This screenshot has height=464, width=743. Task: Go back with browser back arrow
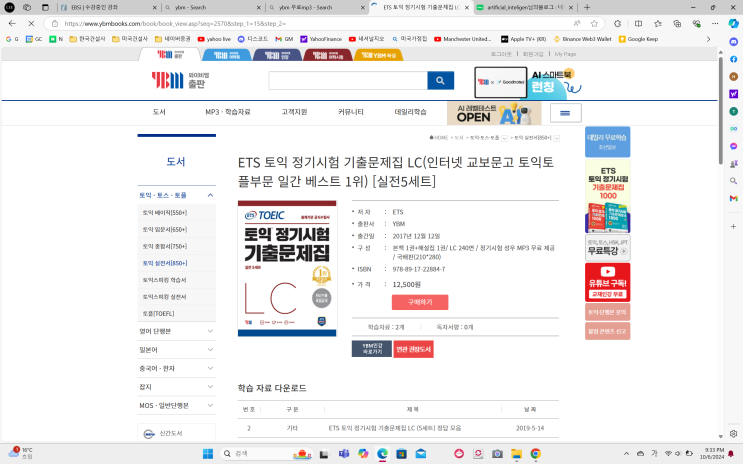click(x=12, y=23)
